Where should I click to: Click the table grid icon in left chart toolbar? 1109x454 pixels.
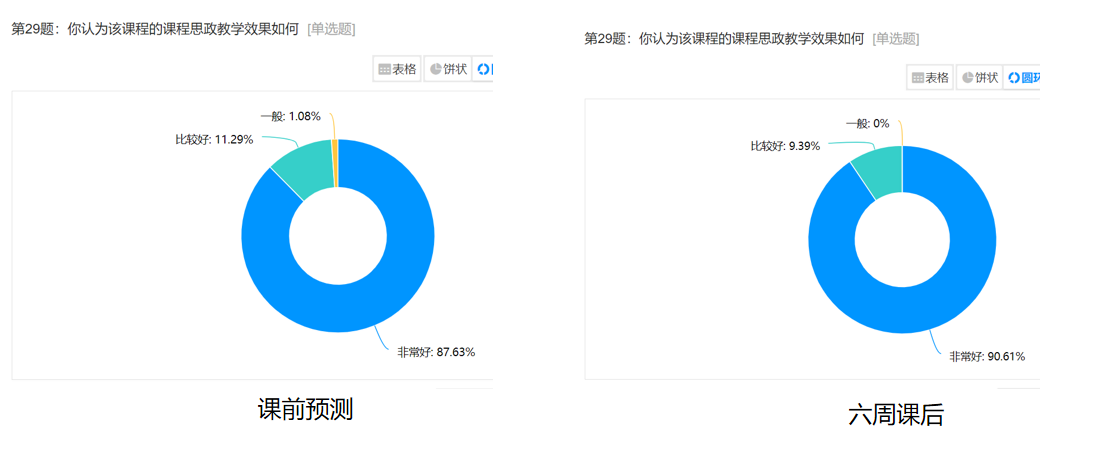[384, 70]
